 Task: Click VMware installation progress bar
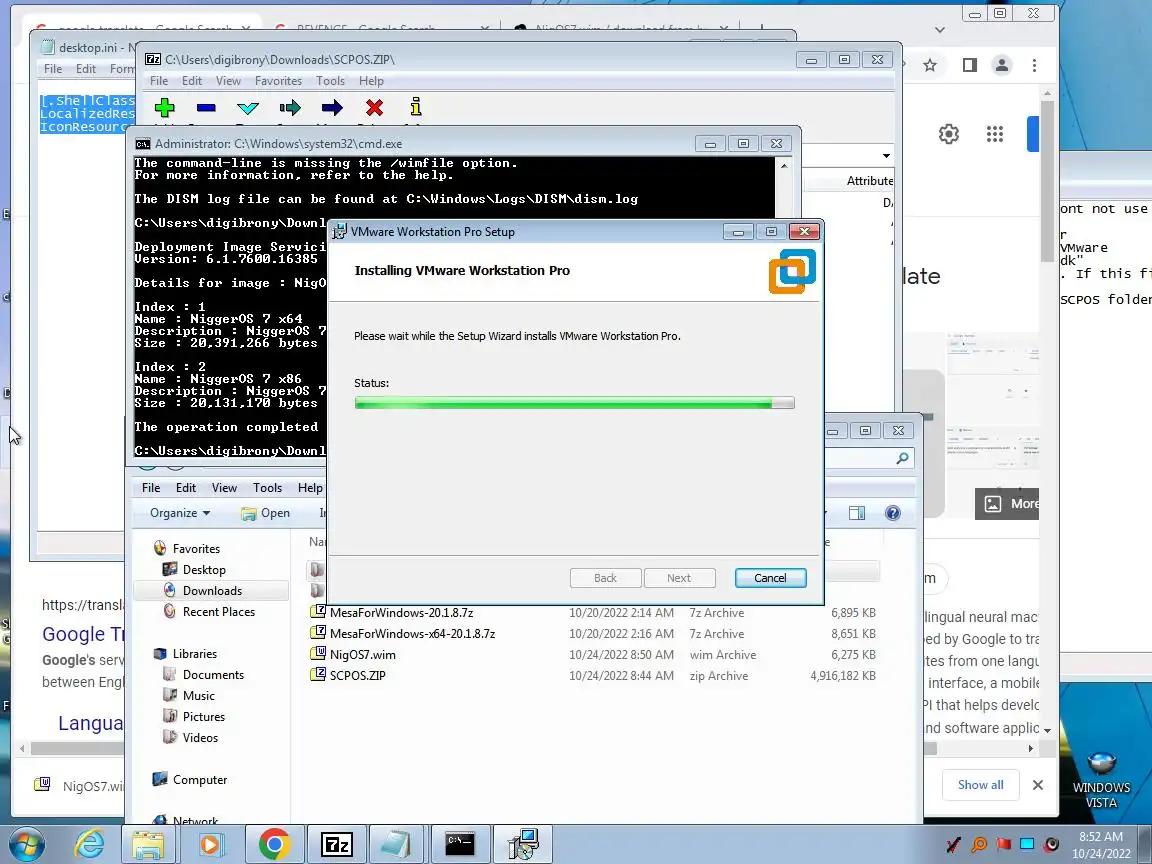click(574, 403)
